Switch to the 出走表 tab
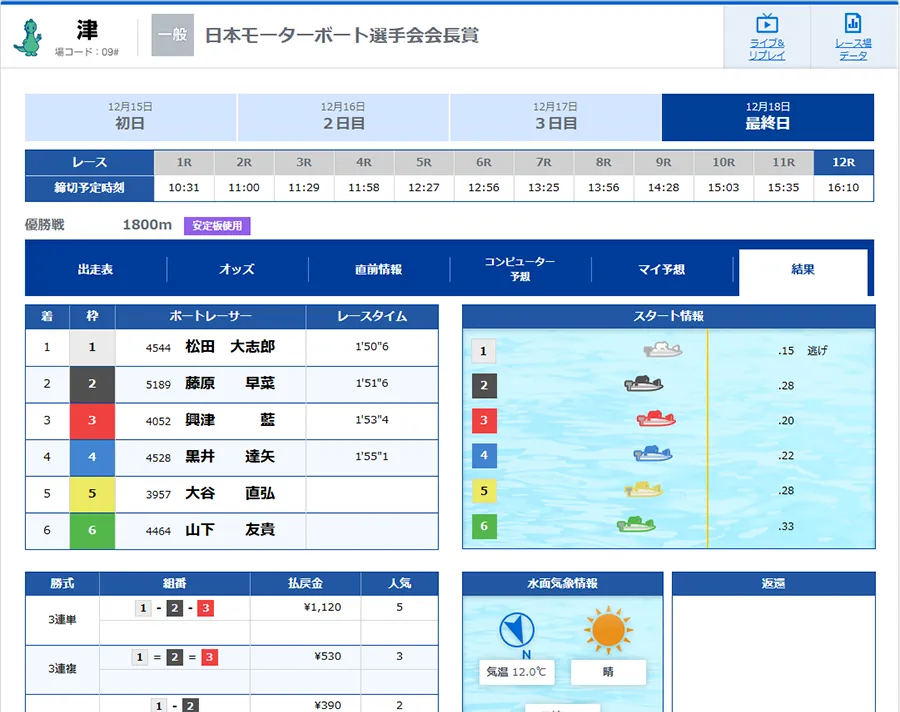The width and height of the screenshot is (900, 712). pos(96,270)
